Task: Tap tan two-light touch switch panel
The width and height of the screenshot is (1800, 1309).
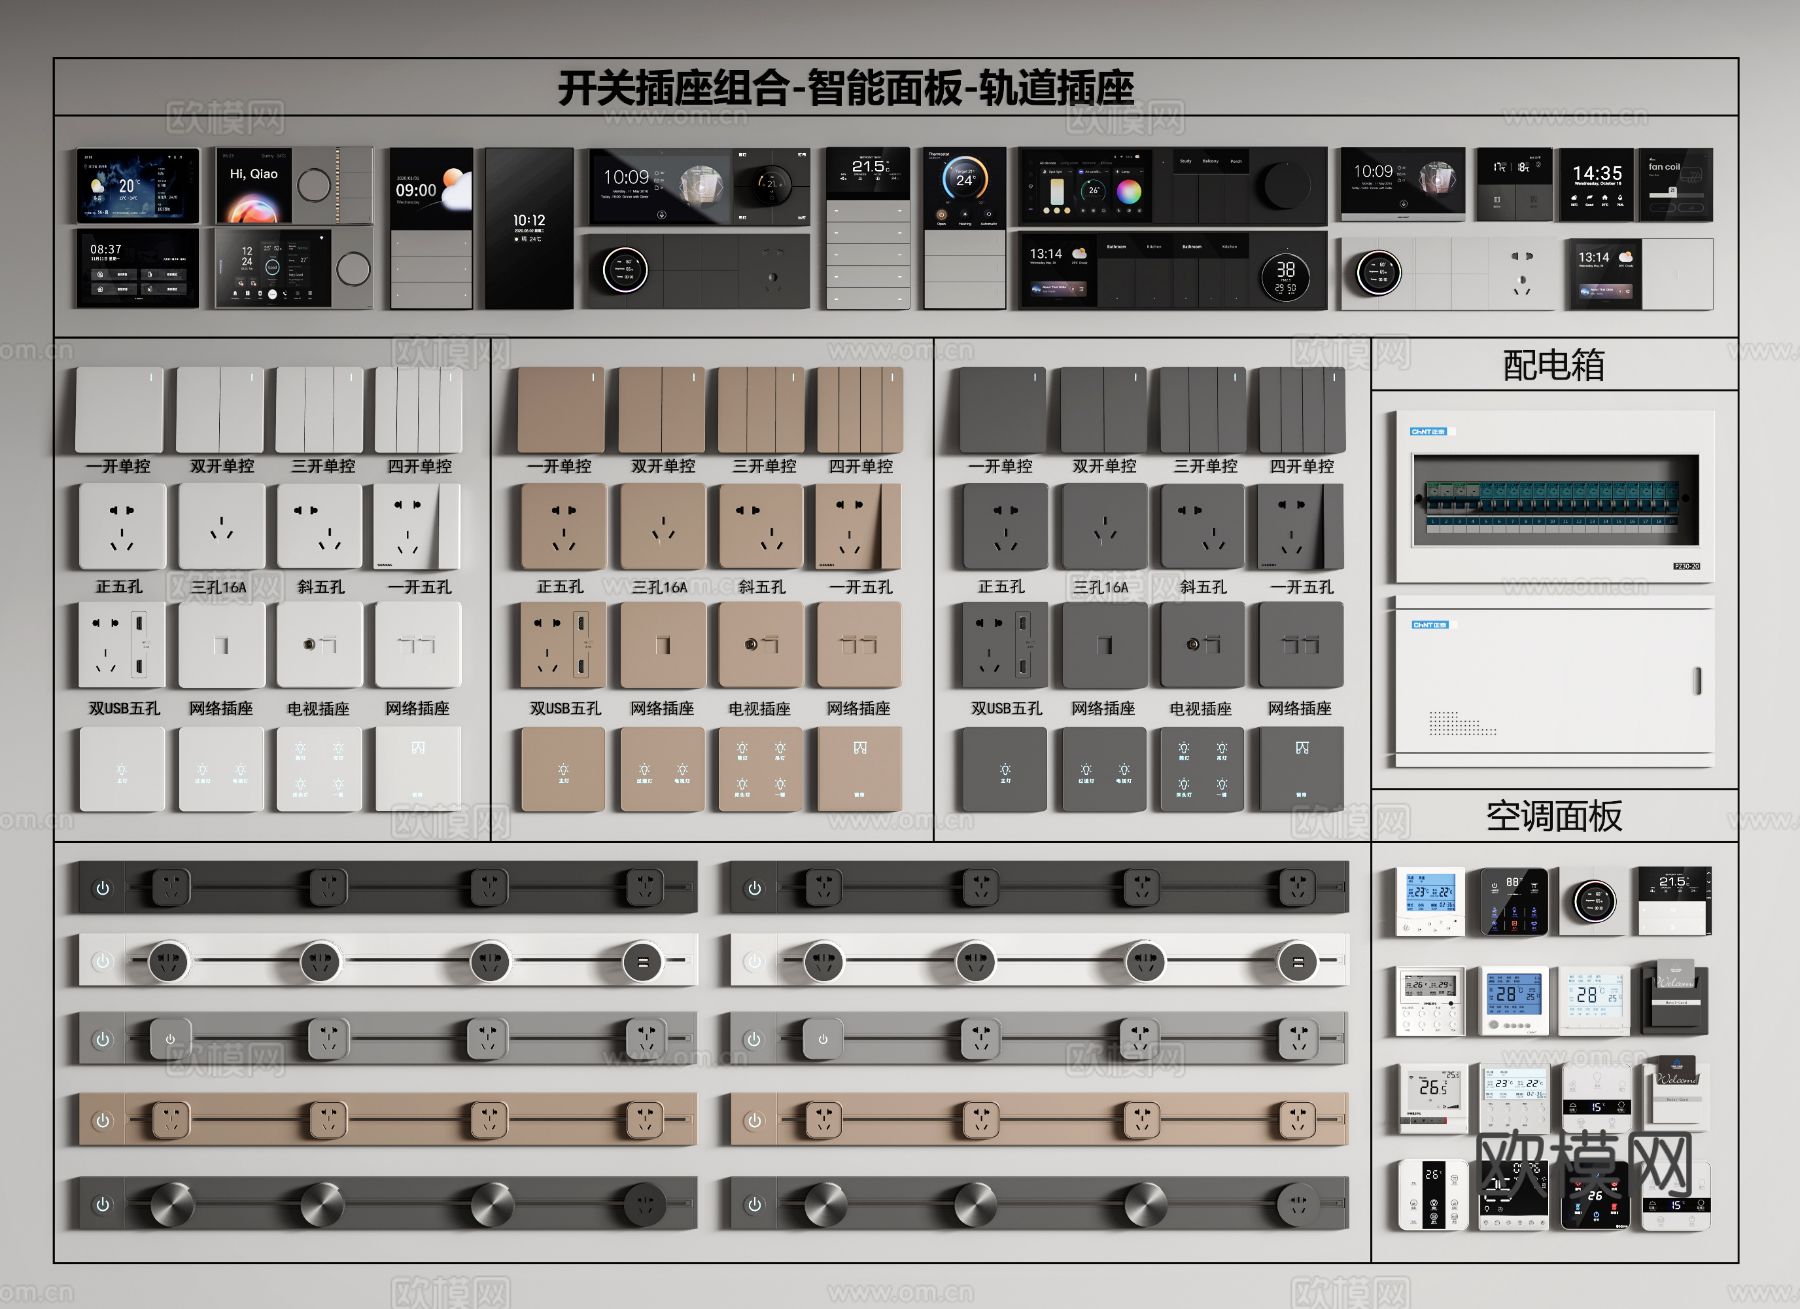Action: click(662, 769)
